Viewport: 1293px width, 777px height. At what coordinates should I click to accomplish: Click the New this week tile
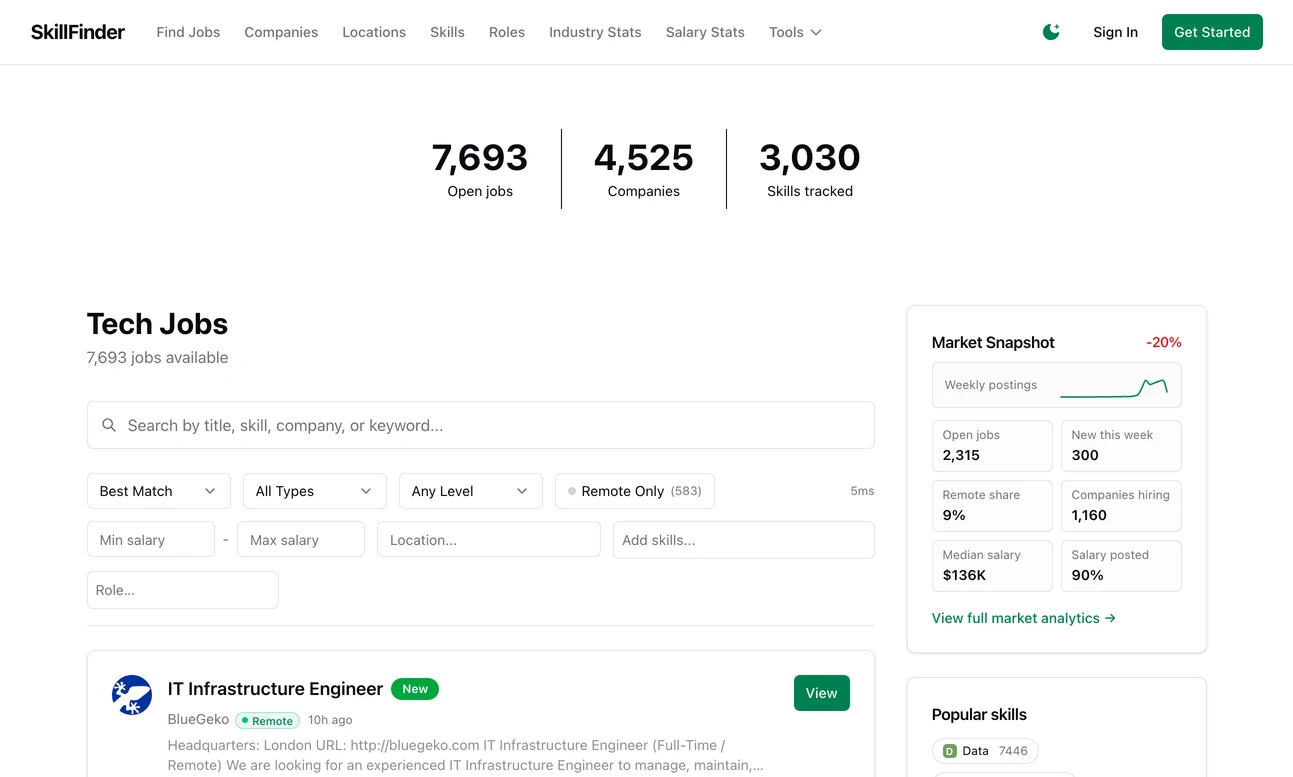1121,446
